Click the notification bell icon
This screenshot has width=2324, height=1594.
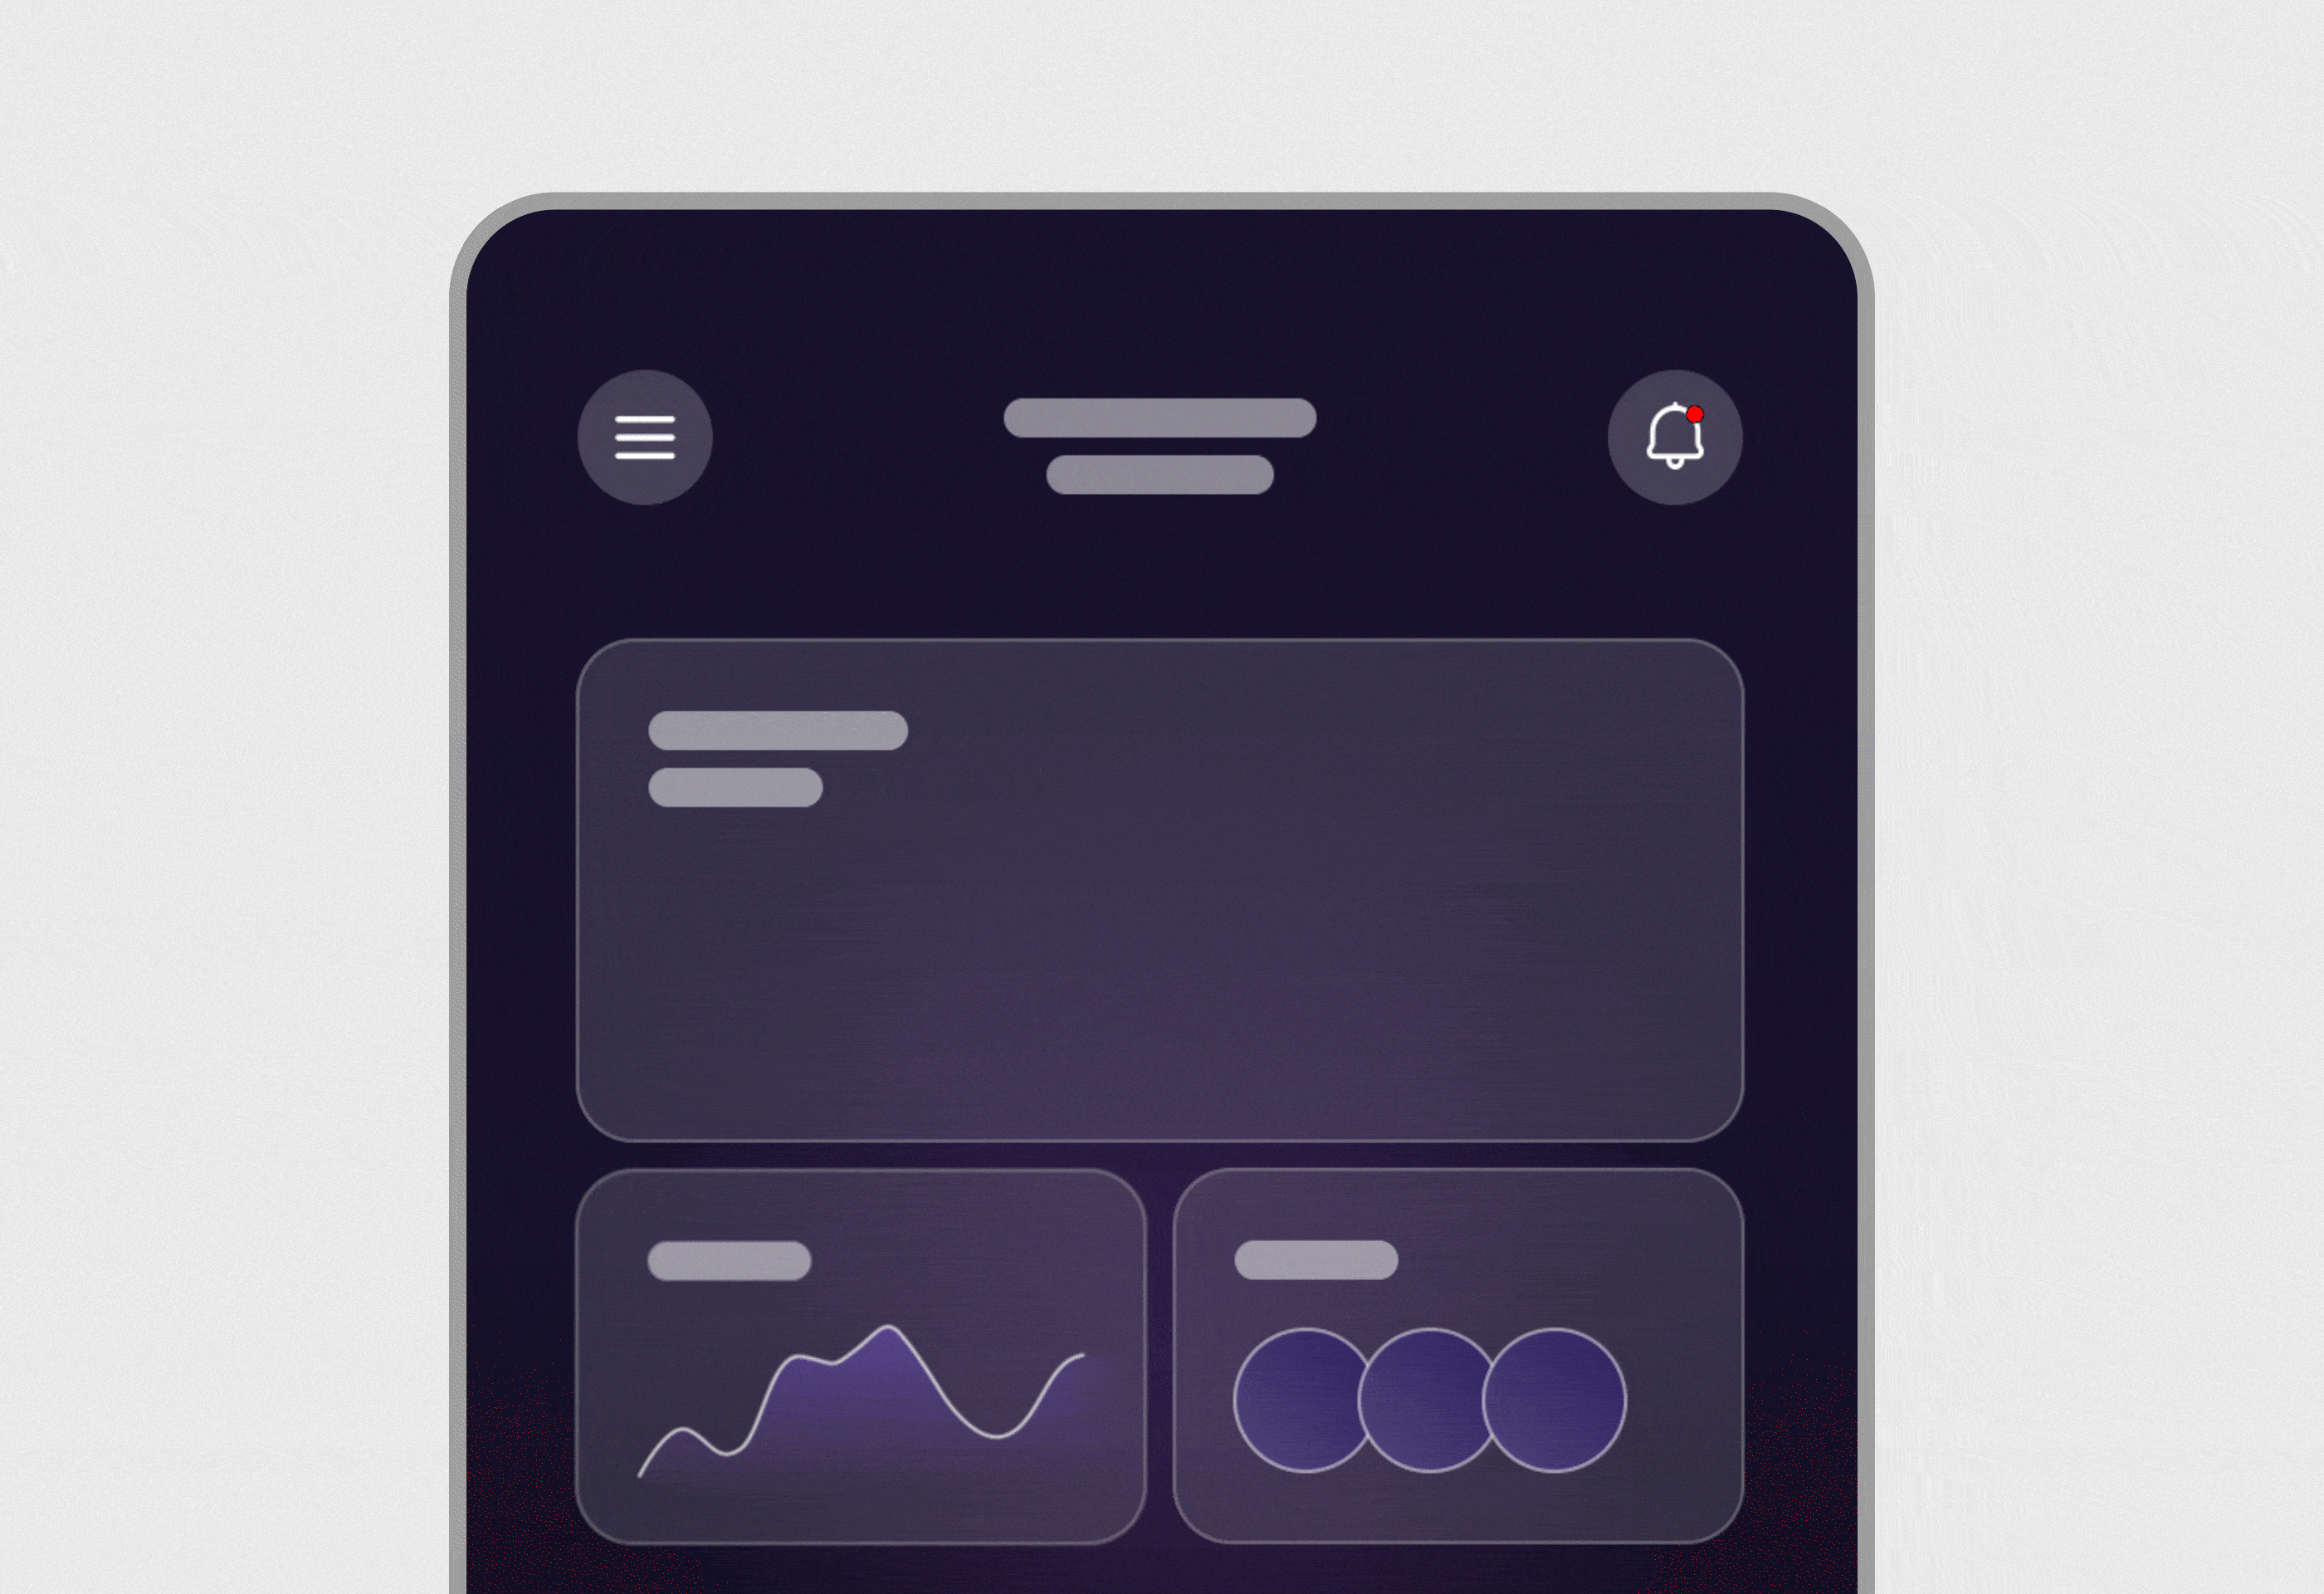tap(1672, 437)
